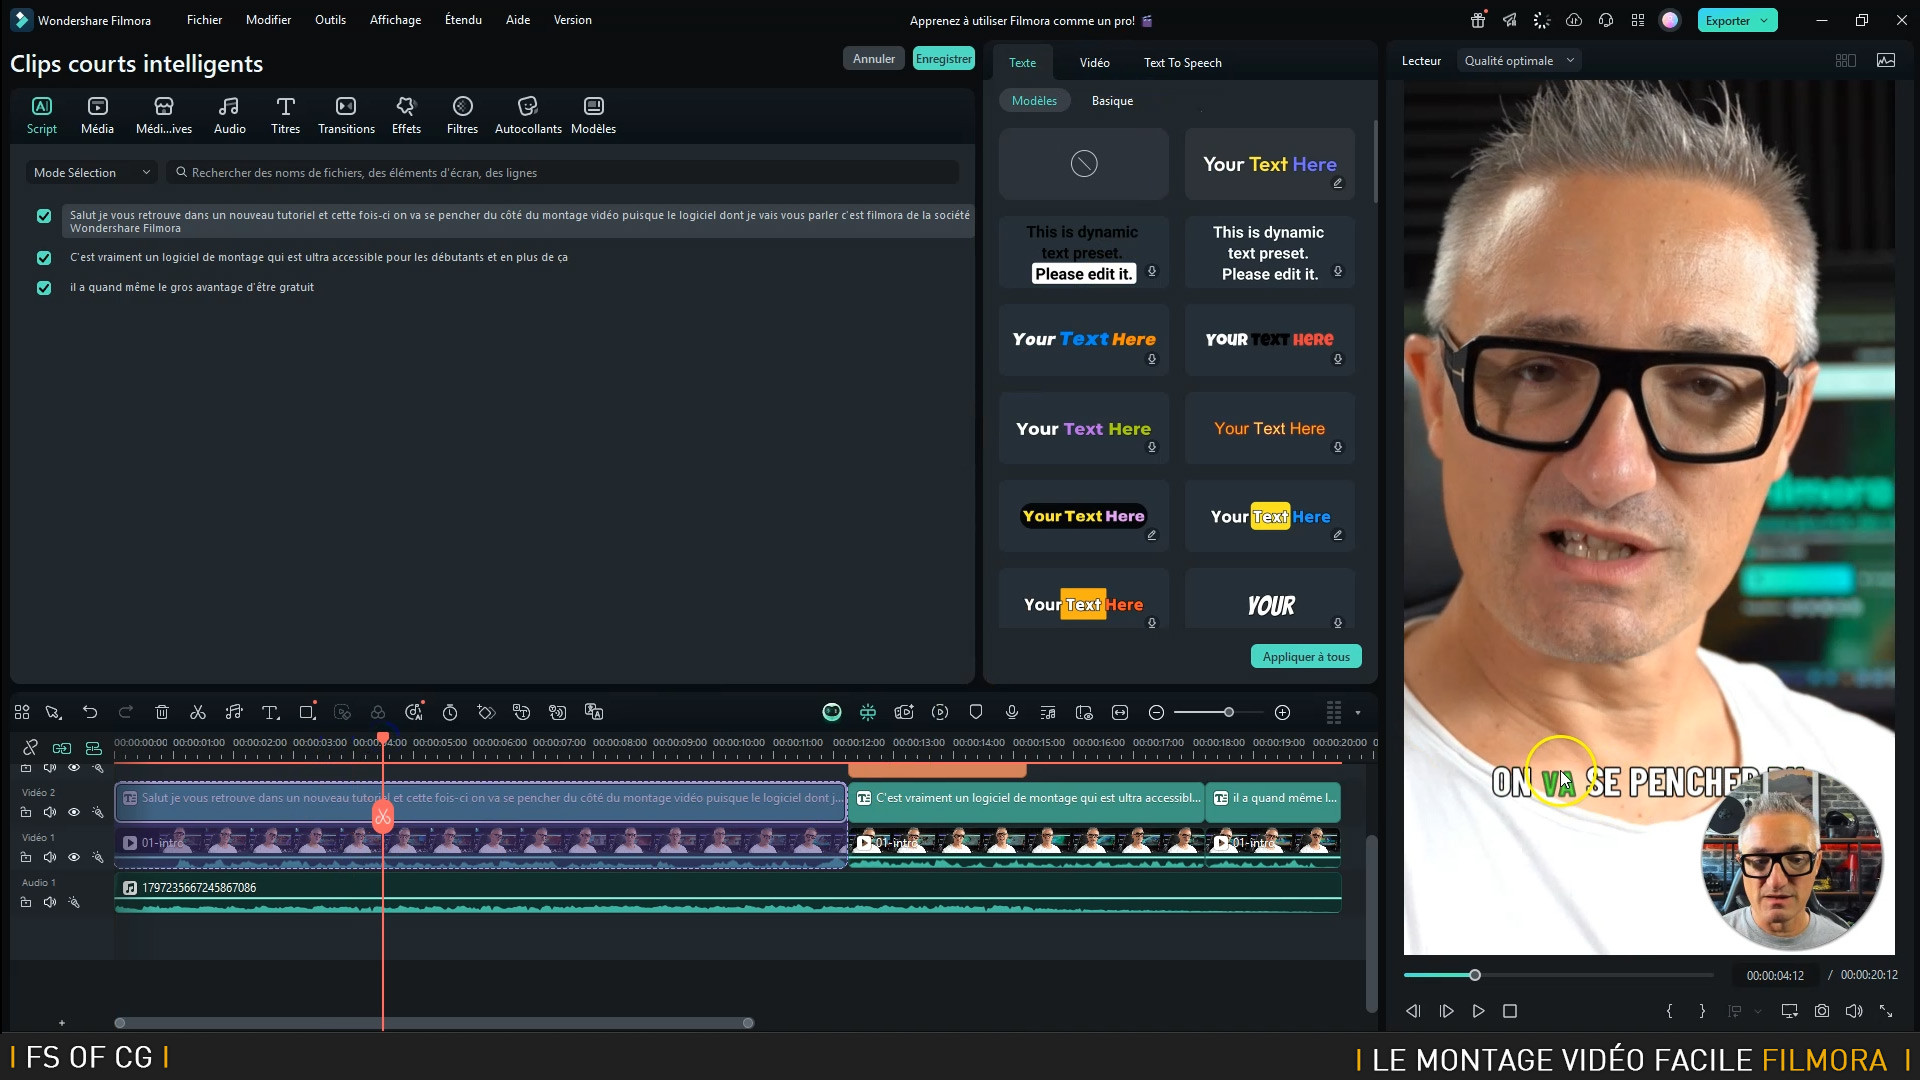Click the undo arrow in timeline toolbar
This screenshot has width=1920, height=1080.
[x=90, y=712]
